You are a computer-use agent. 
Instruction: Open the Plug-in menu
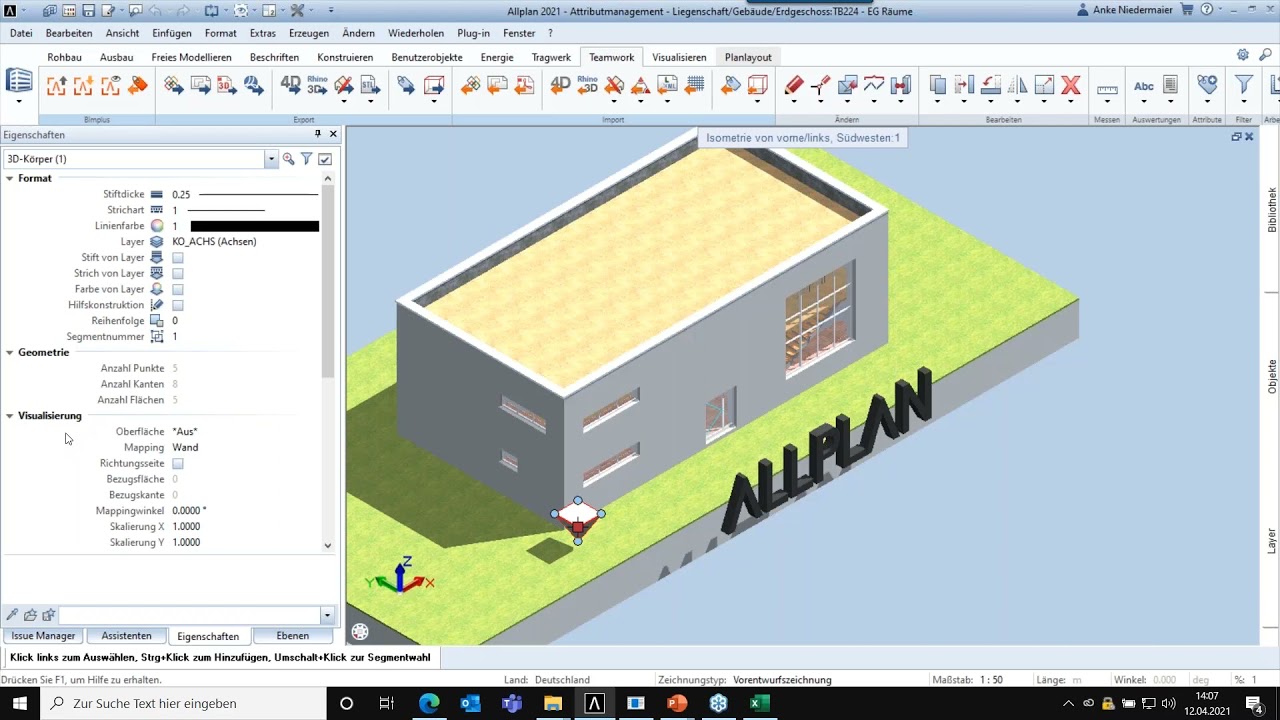[474, 33]
